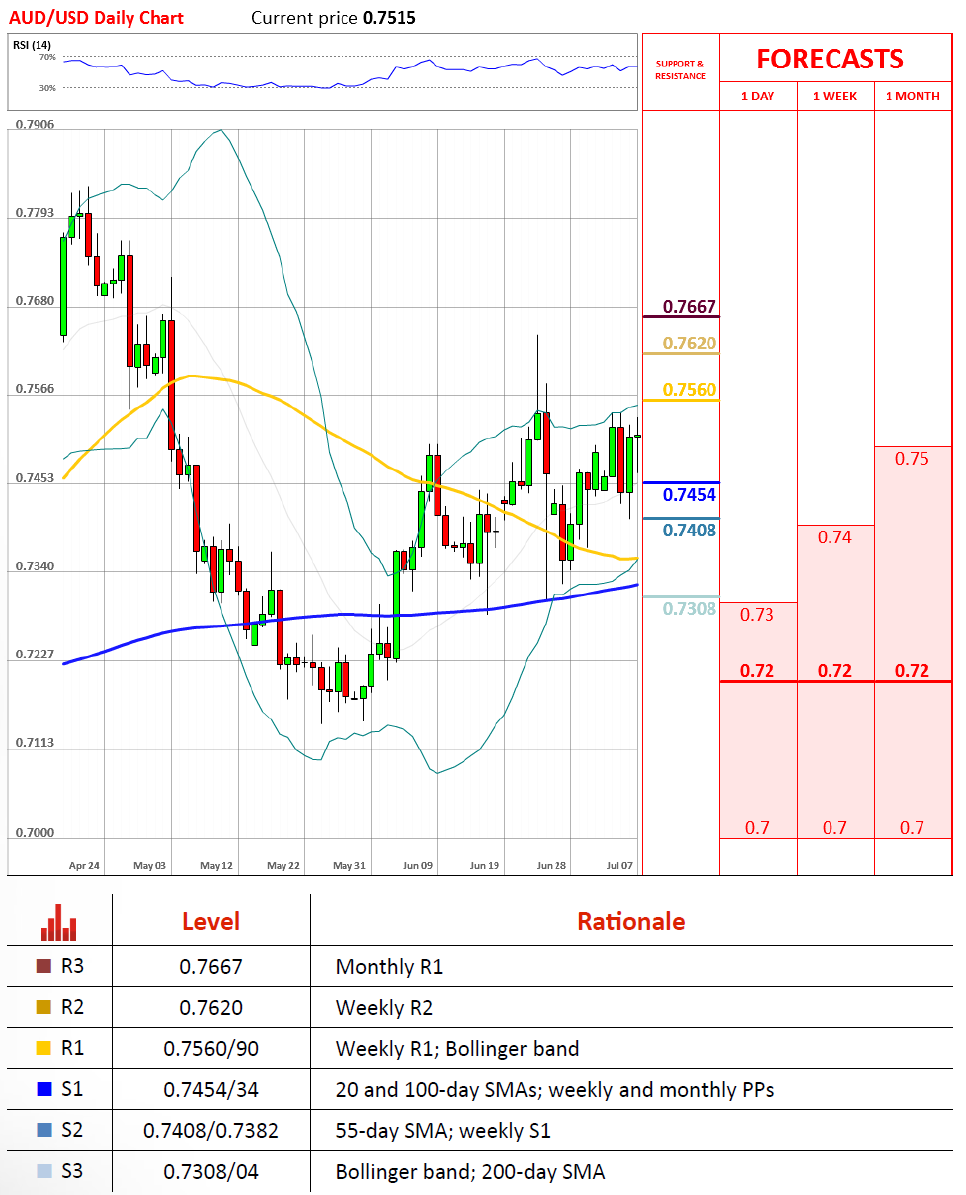
Task: Click the Rationale column heading
Action: click(x=630, y=921)
